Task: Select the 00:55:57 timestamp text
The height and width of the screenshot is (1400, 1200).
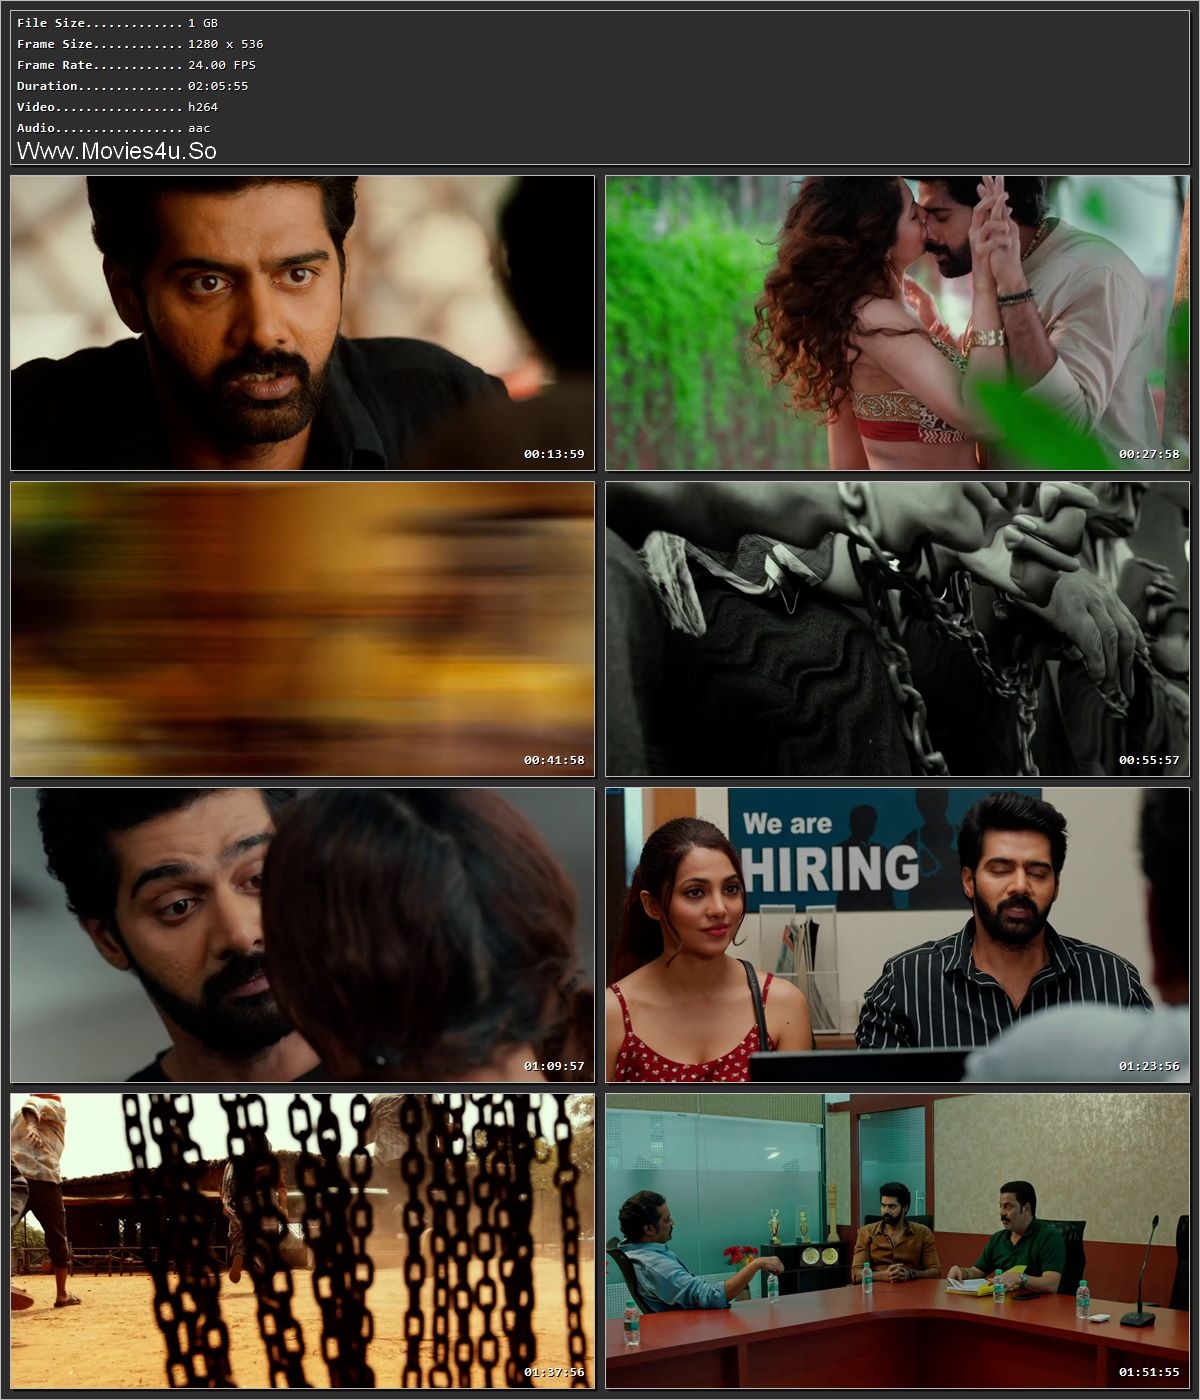Action: coord(1152,759)
